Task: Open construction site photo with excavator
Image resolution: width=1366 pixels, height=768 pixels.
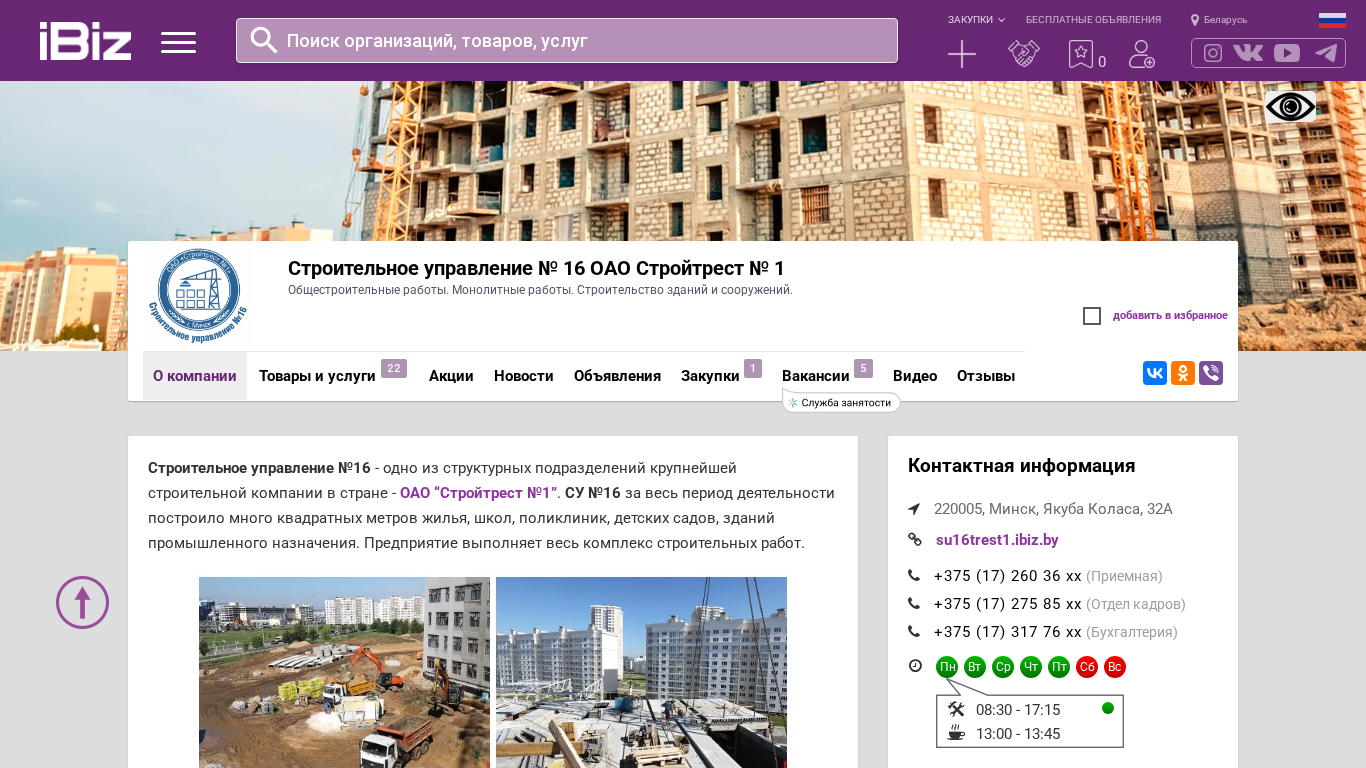Action: [x=344, y=672]
